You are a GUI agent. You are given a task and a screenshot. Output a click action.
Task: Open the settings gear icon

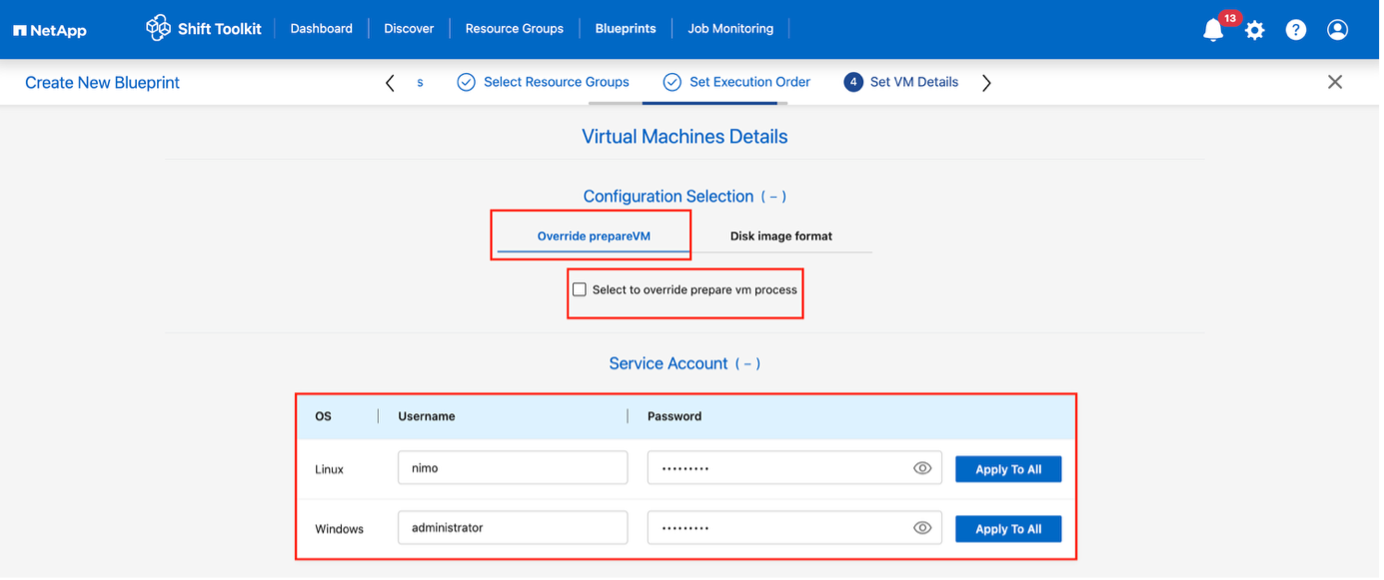pos(1254,29)
